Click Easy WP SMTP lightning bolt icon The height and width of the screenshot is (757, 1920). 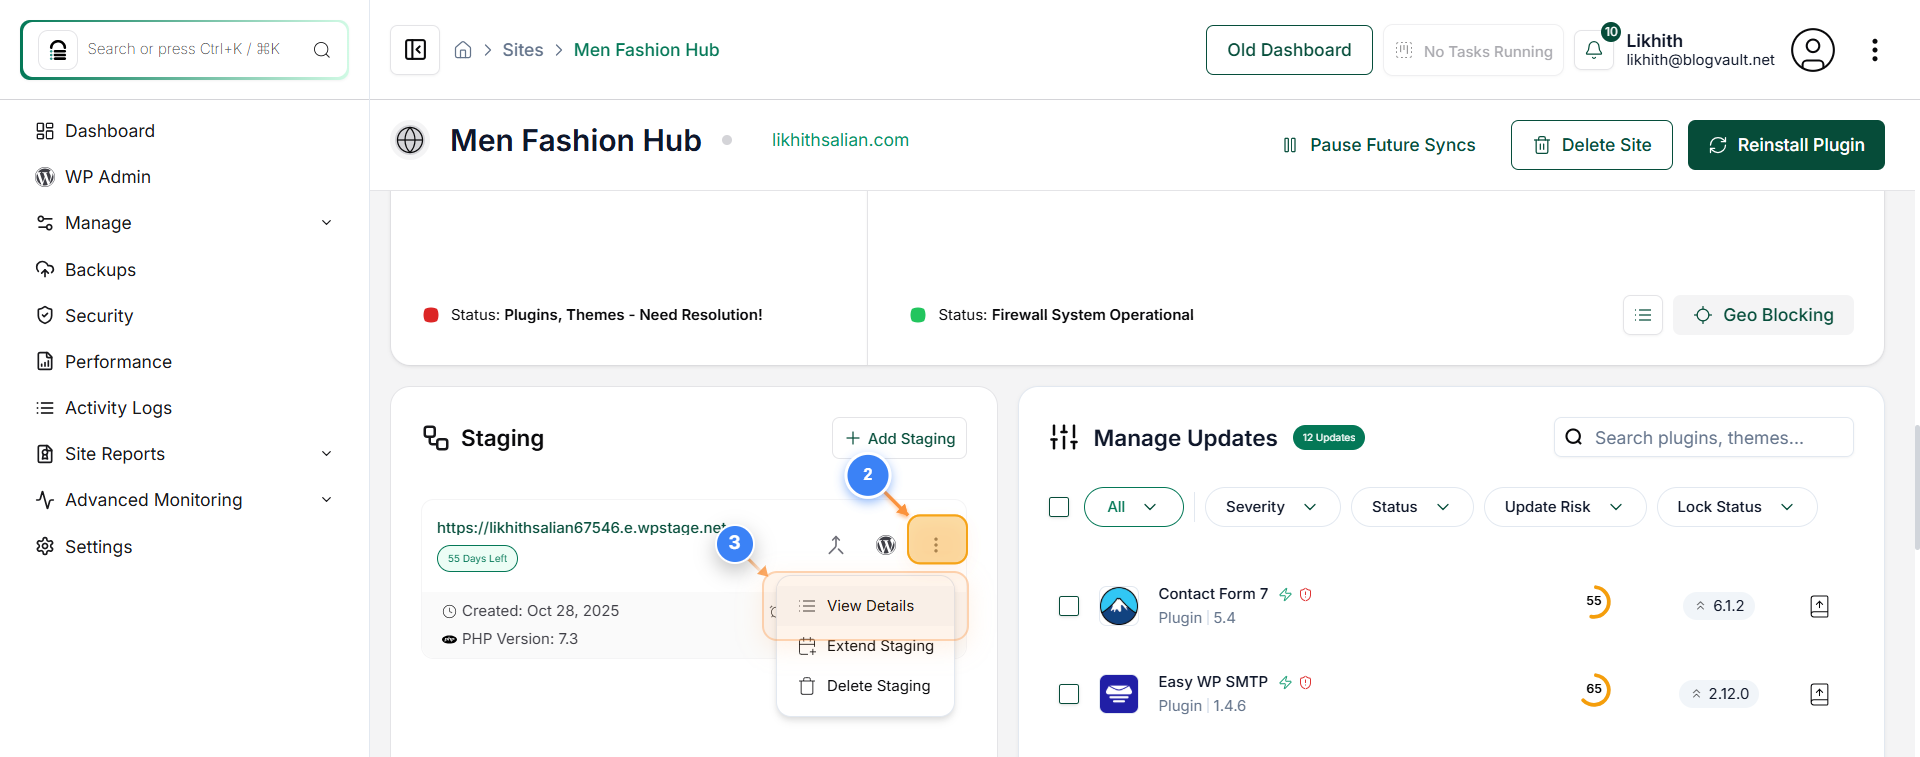coord(1285,682)
